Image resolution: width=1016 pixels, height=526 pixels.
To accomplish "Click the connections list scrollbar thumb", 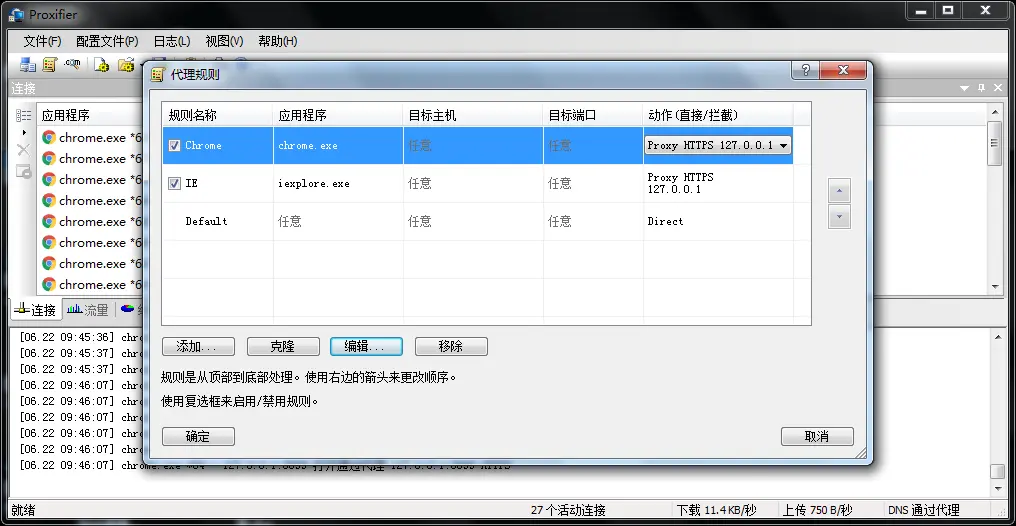I will 996,143.
